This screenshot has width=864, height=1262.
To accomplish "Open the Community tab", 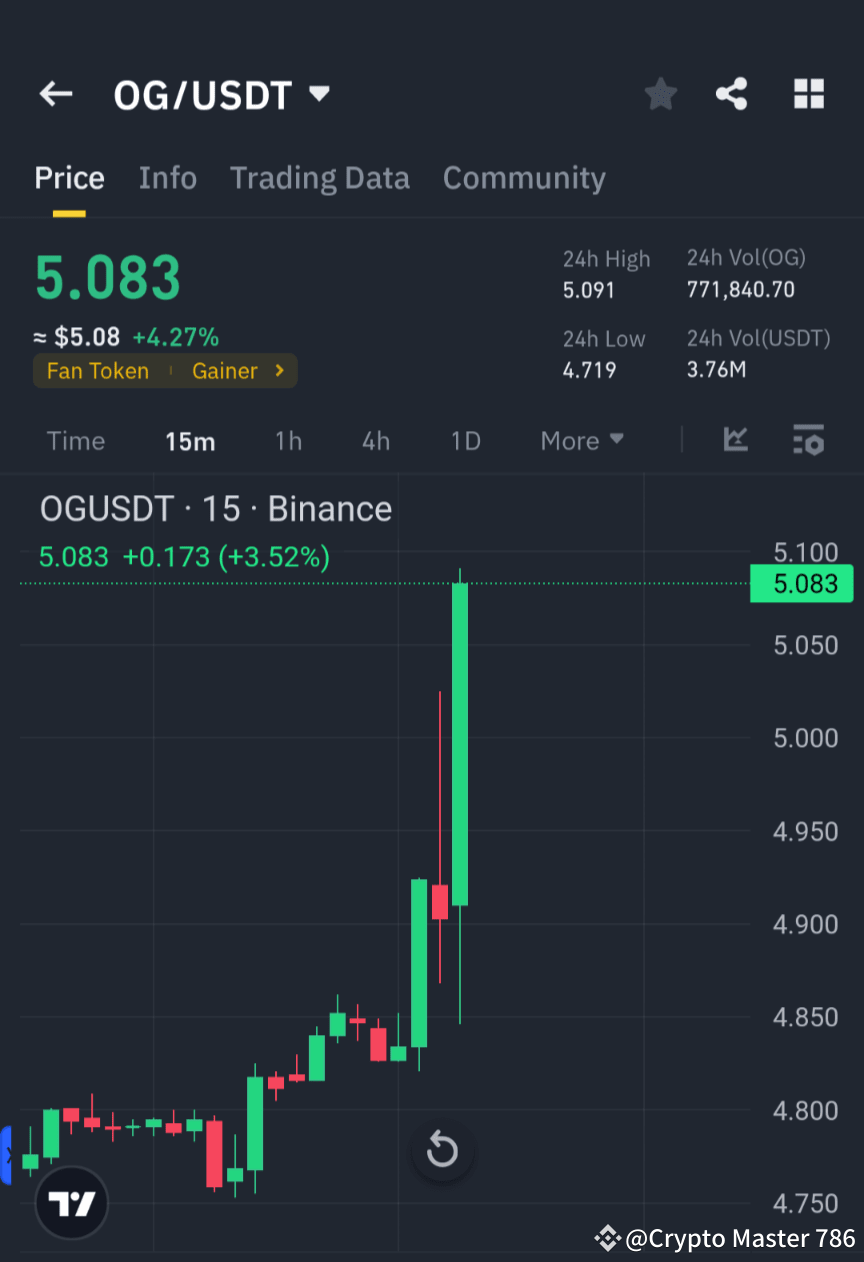I will coord(524,177).
